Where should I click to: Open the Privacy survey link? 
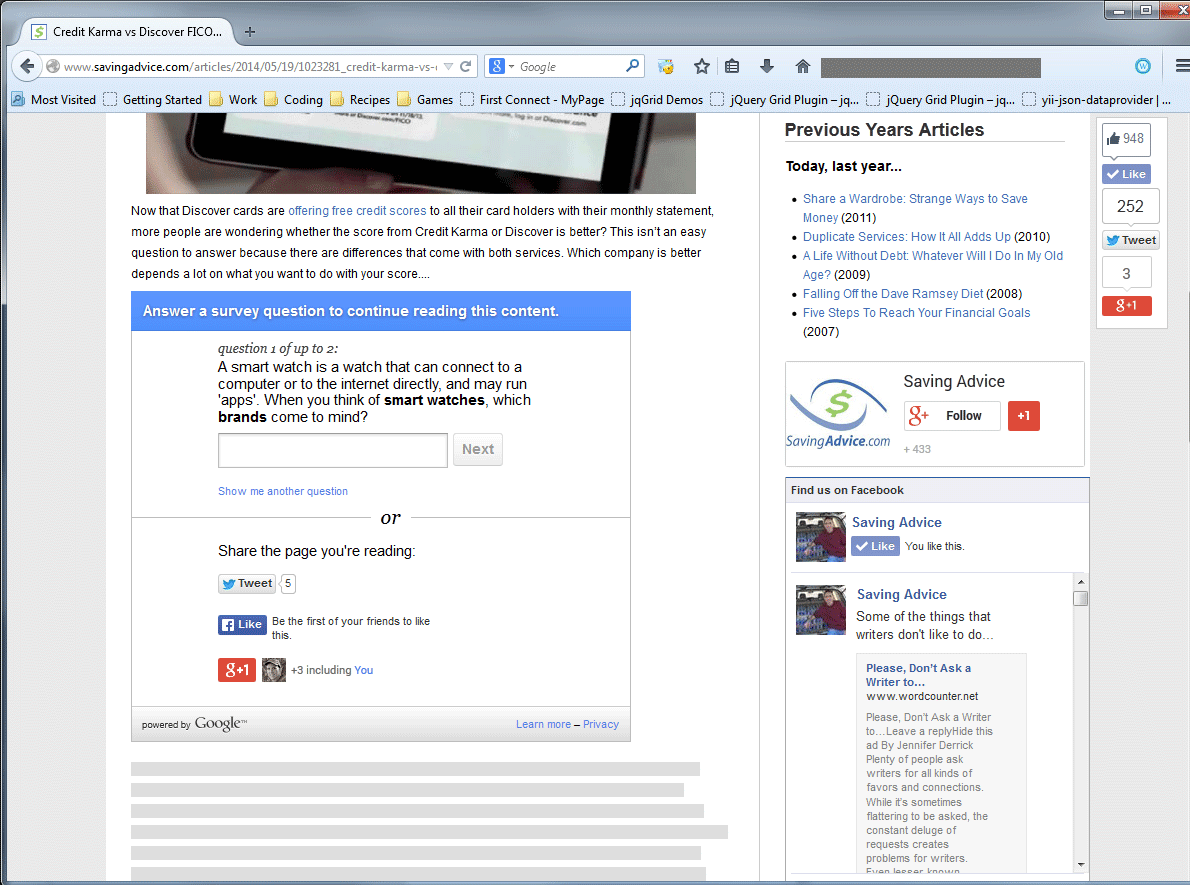click(x=600, y=724)
